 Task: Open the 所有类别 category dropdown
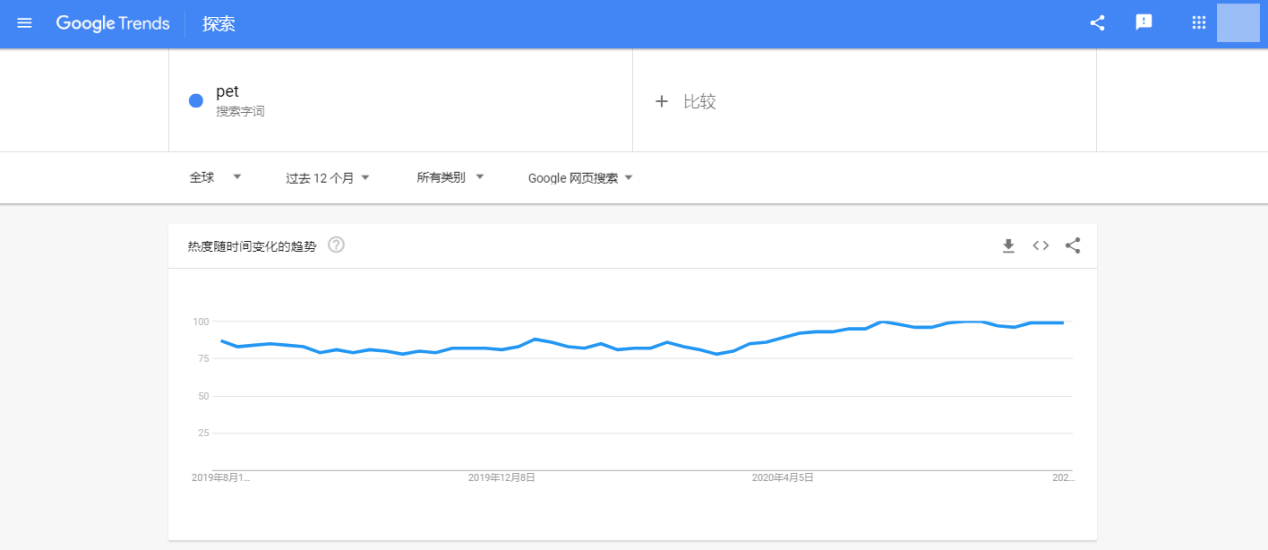450,177
